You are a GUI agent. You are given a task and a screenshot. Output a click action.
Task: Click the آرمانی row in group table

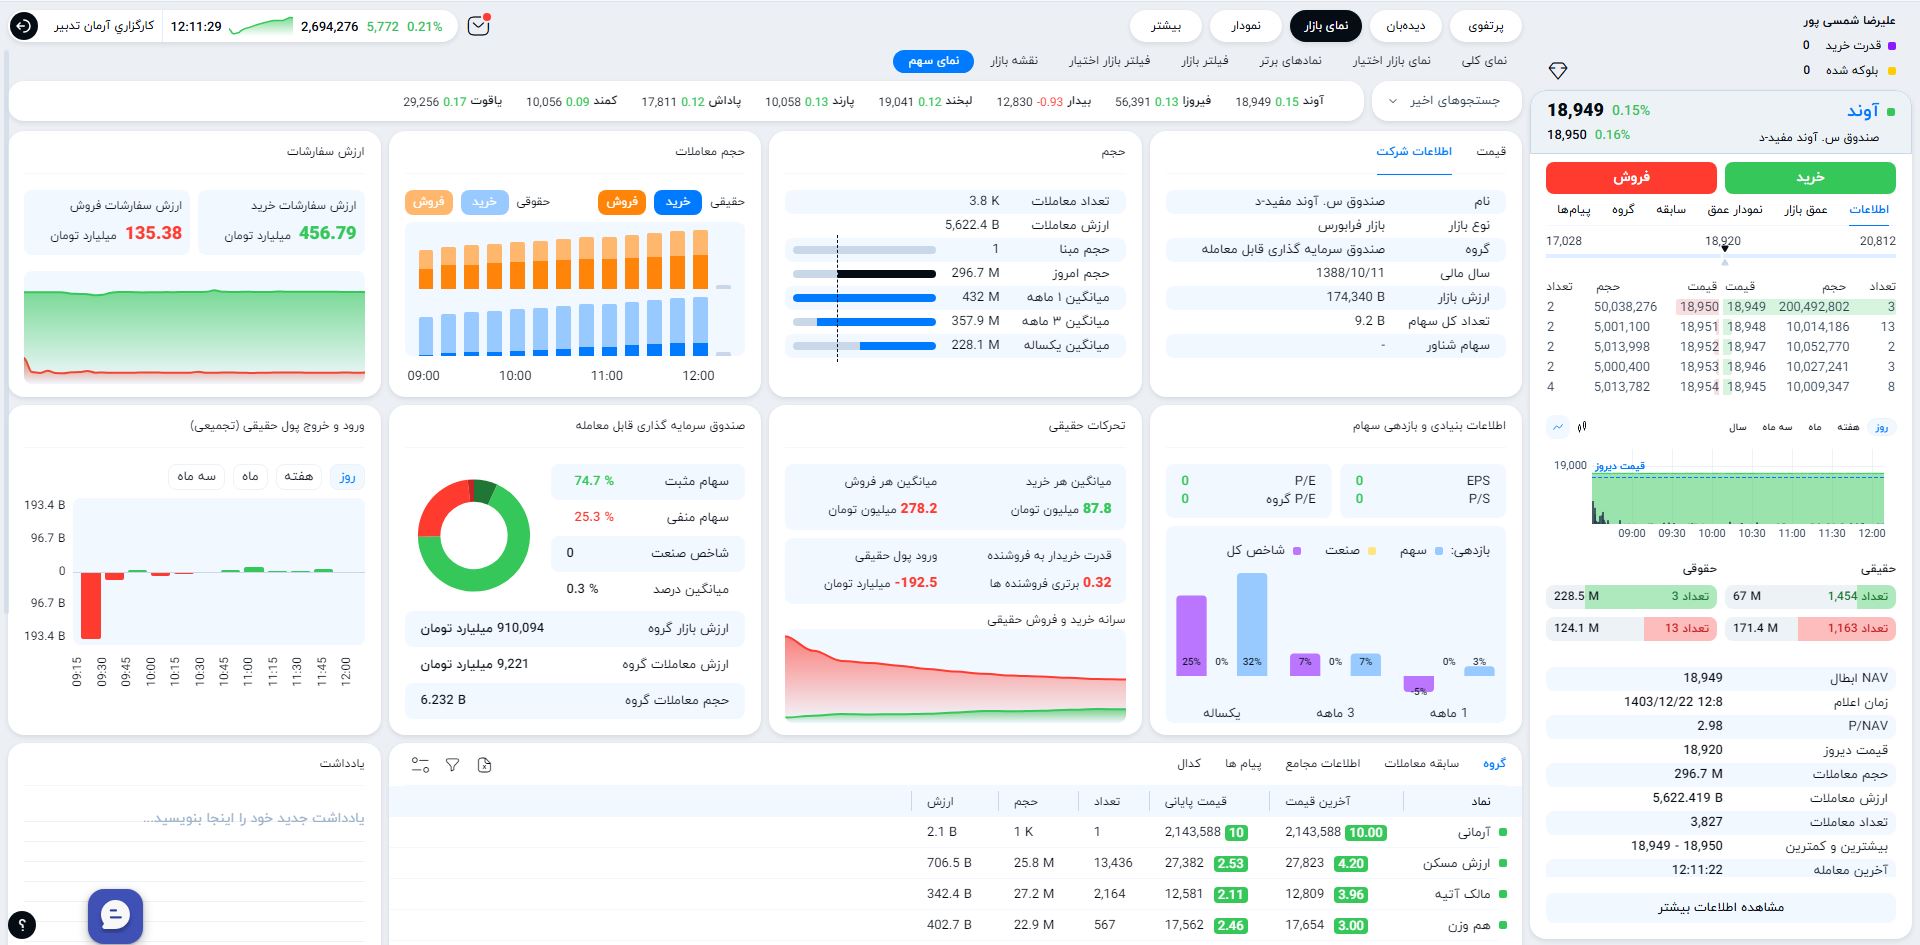955,832
